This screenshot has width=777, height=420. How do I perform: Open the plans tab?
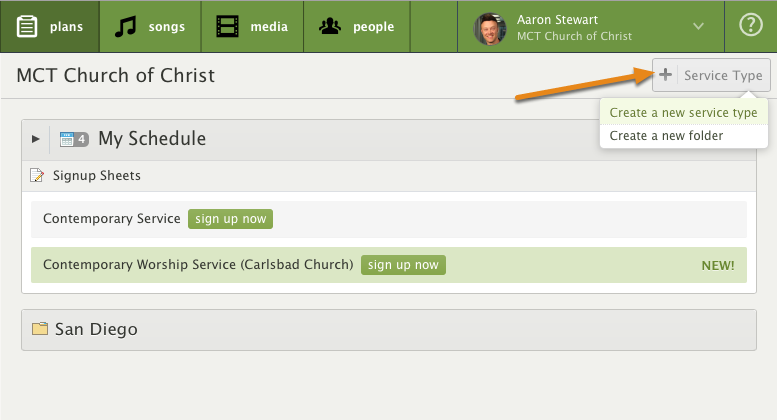pos(50,26)
